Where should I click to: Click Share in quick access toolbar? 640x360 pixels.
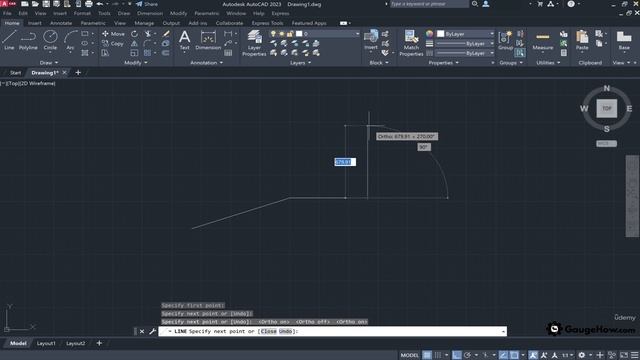tap(147, 4)
